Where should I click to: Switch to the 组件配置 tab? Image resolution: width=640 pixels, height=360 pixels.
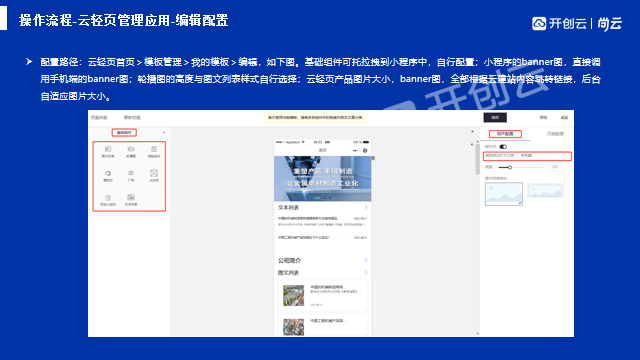coord(505,134)
